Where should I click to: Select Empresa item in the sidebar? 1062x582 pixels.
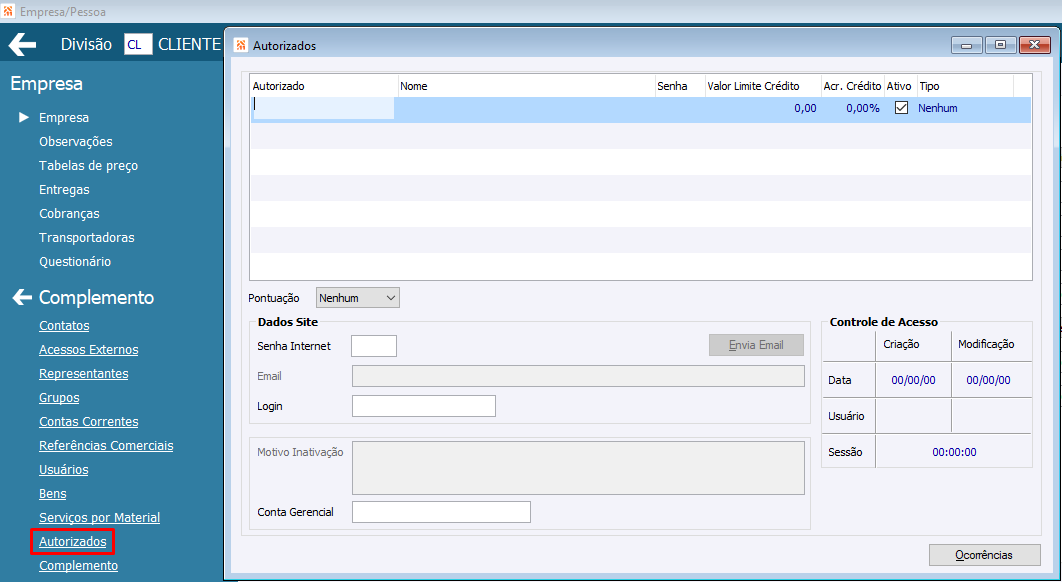64,117
